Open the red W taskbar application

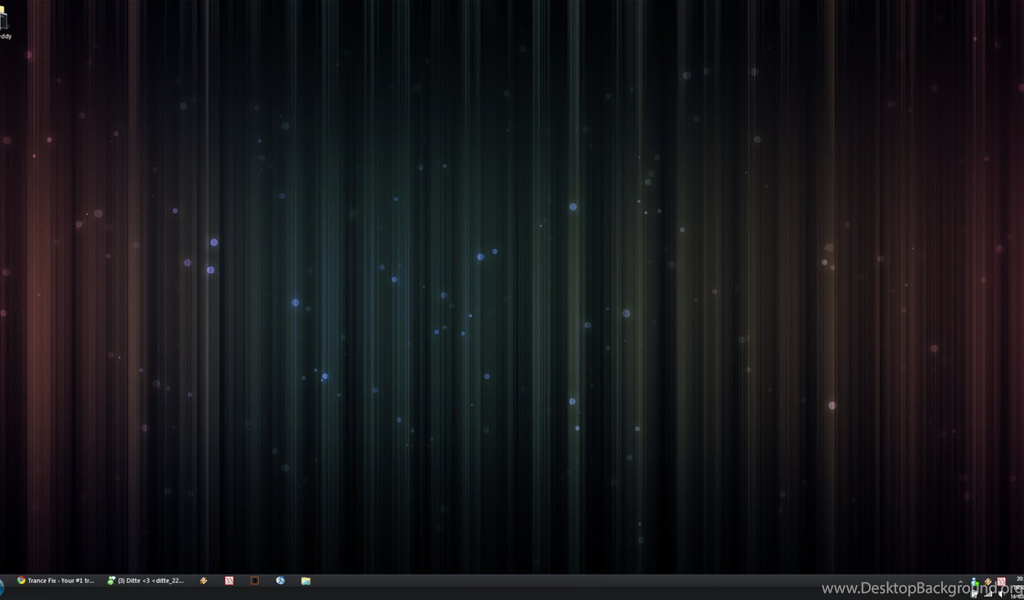pos(229,580)
